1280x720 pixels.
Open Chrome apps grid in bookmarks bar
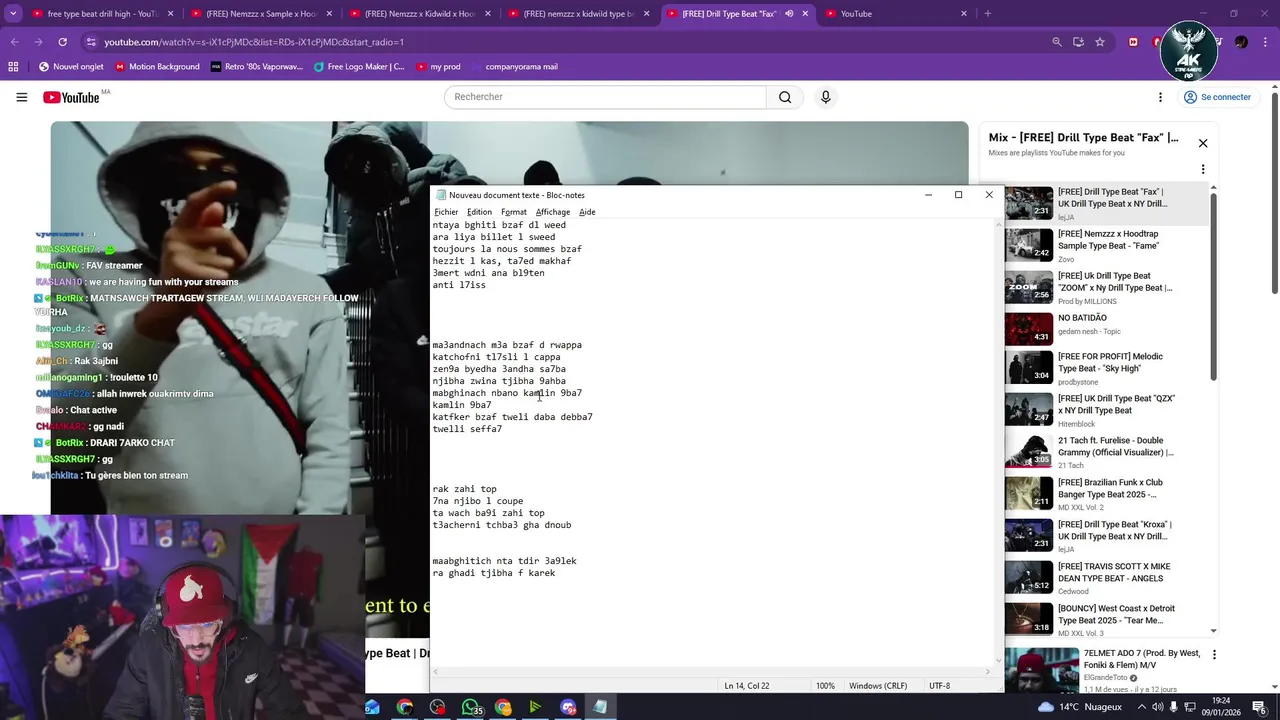pos(13,67)
